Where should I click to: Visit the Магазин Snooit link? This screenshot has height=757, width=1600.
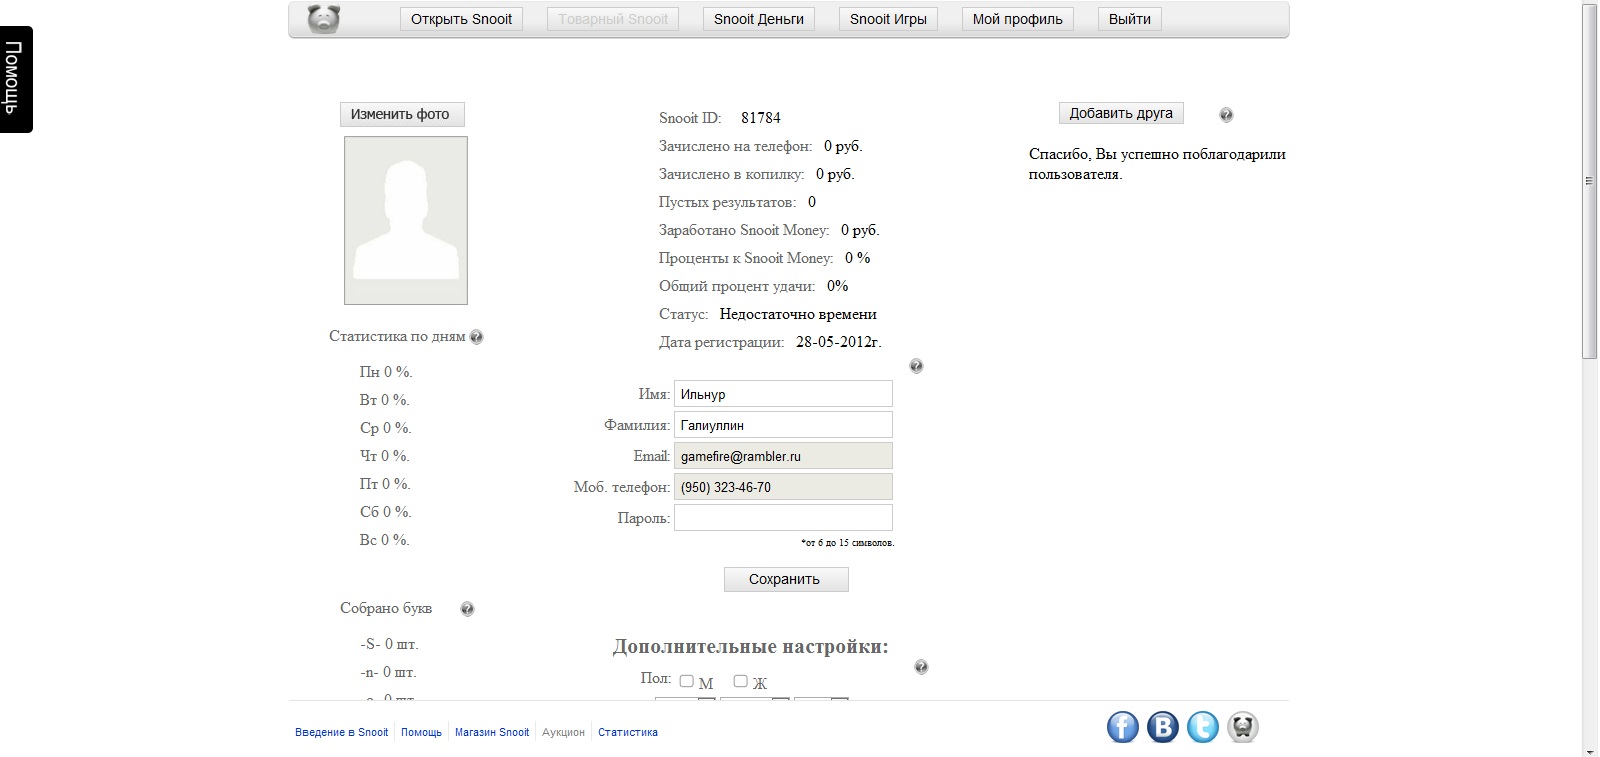tap(492, 733)
